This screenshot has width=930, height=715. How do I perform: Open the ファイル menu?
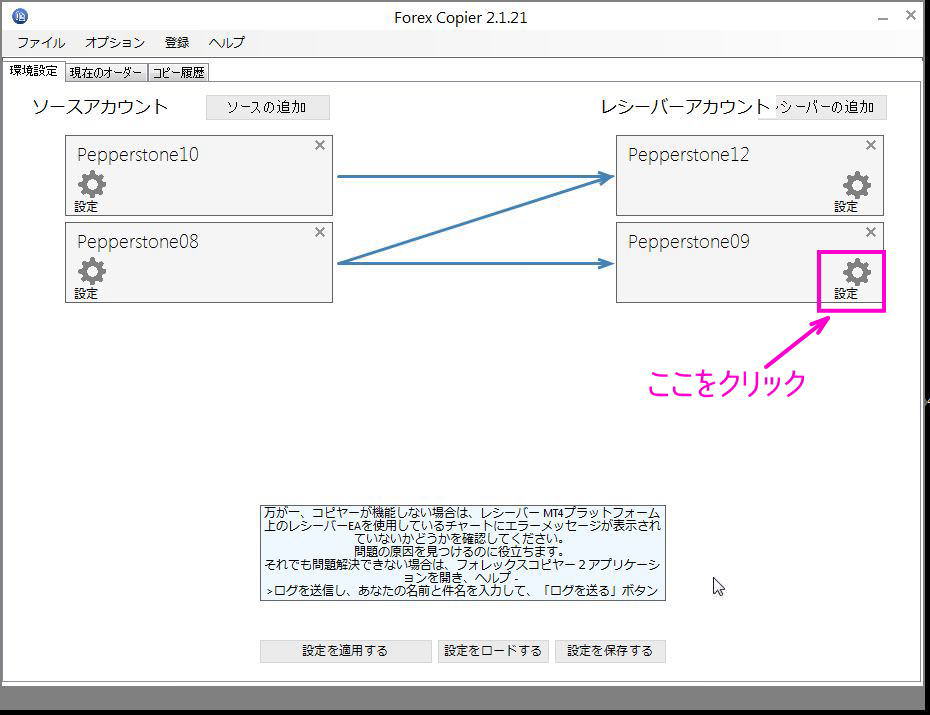pyautogui.click(x=40, y=42)
